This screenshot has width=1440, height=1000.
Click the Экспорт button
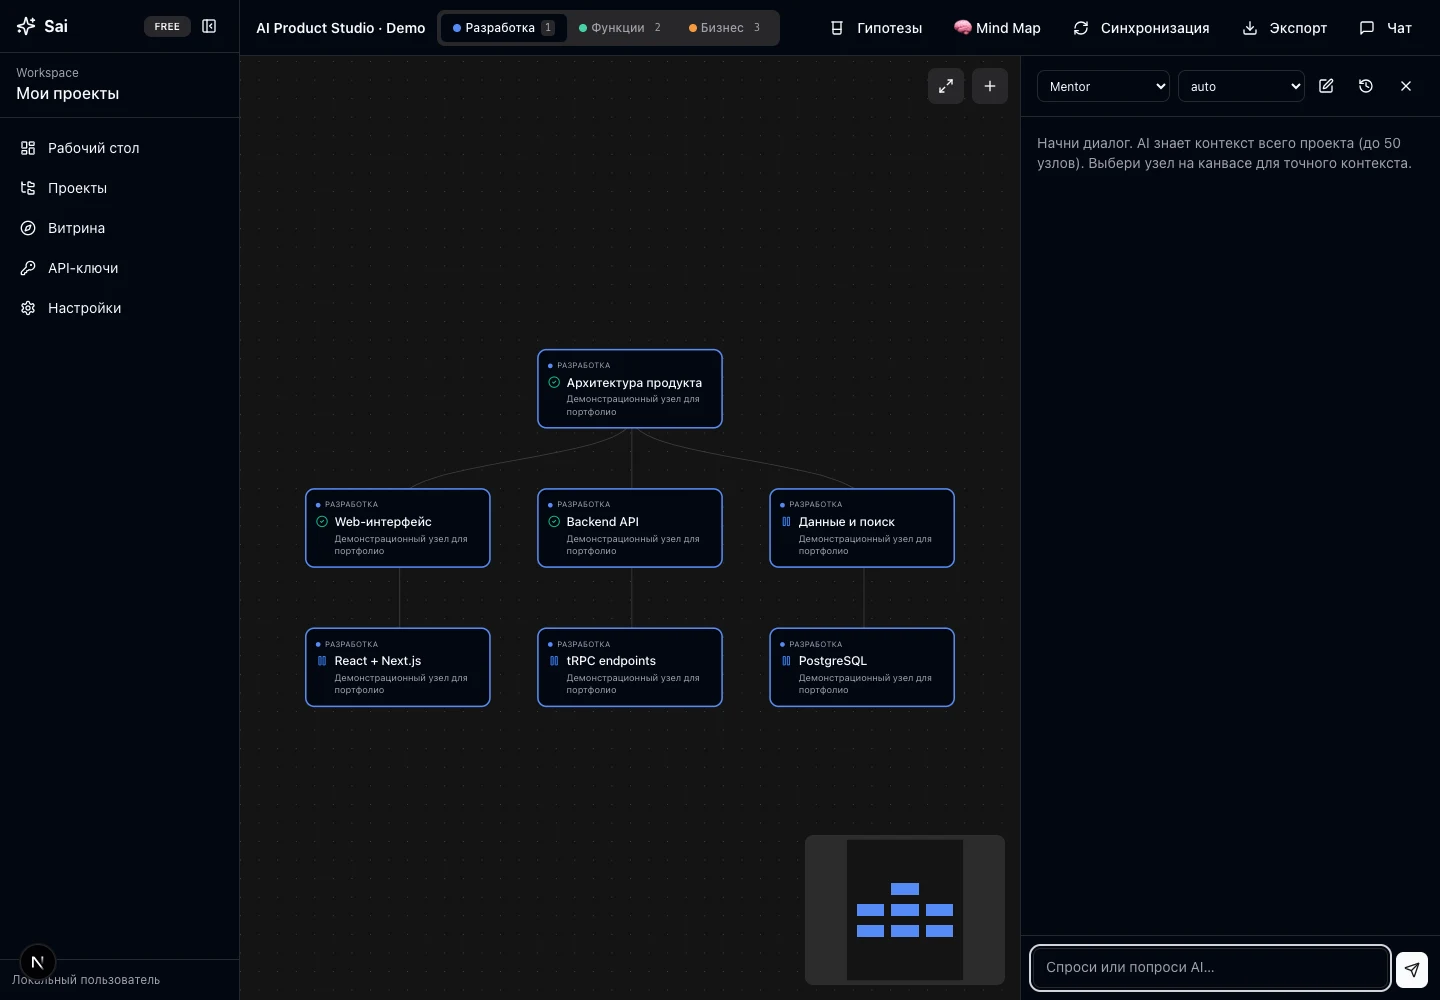coord(1285,28)
